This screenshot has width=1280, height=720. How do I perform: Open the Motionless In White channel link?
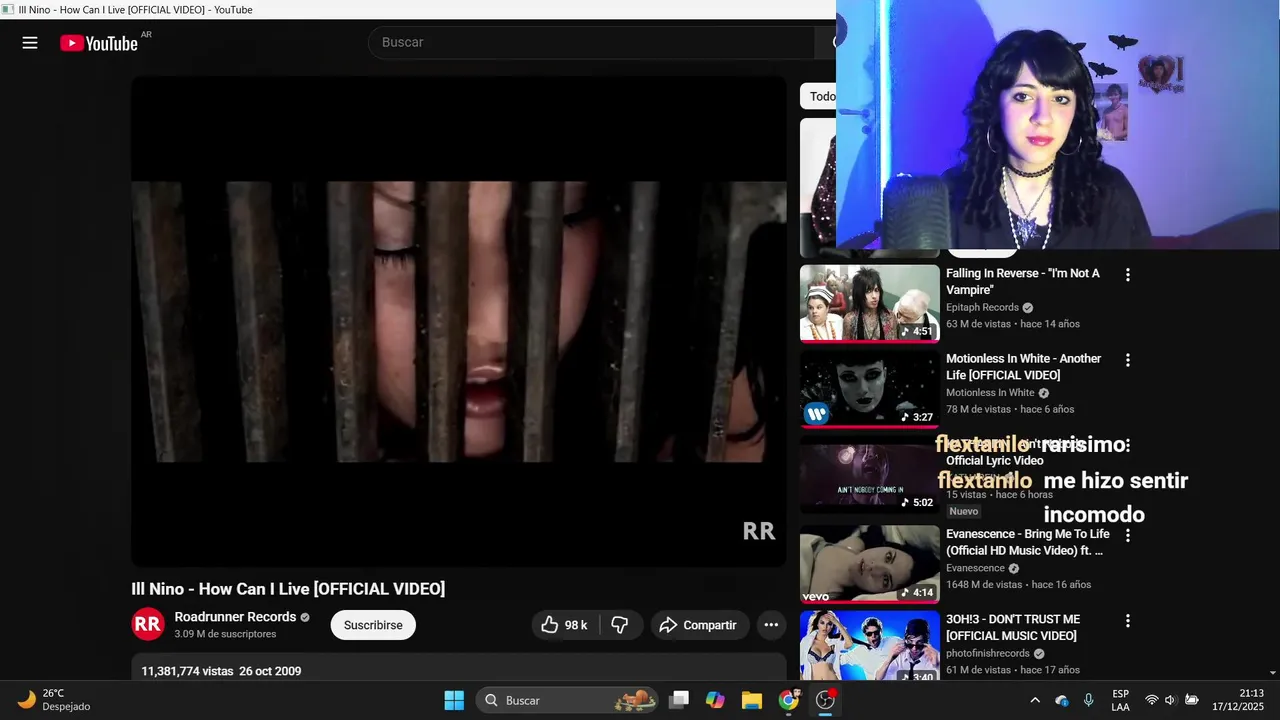[x=991, y=393]
